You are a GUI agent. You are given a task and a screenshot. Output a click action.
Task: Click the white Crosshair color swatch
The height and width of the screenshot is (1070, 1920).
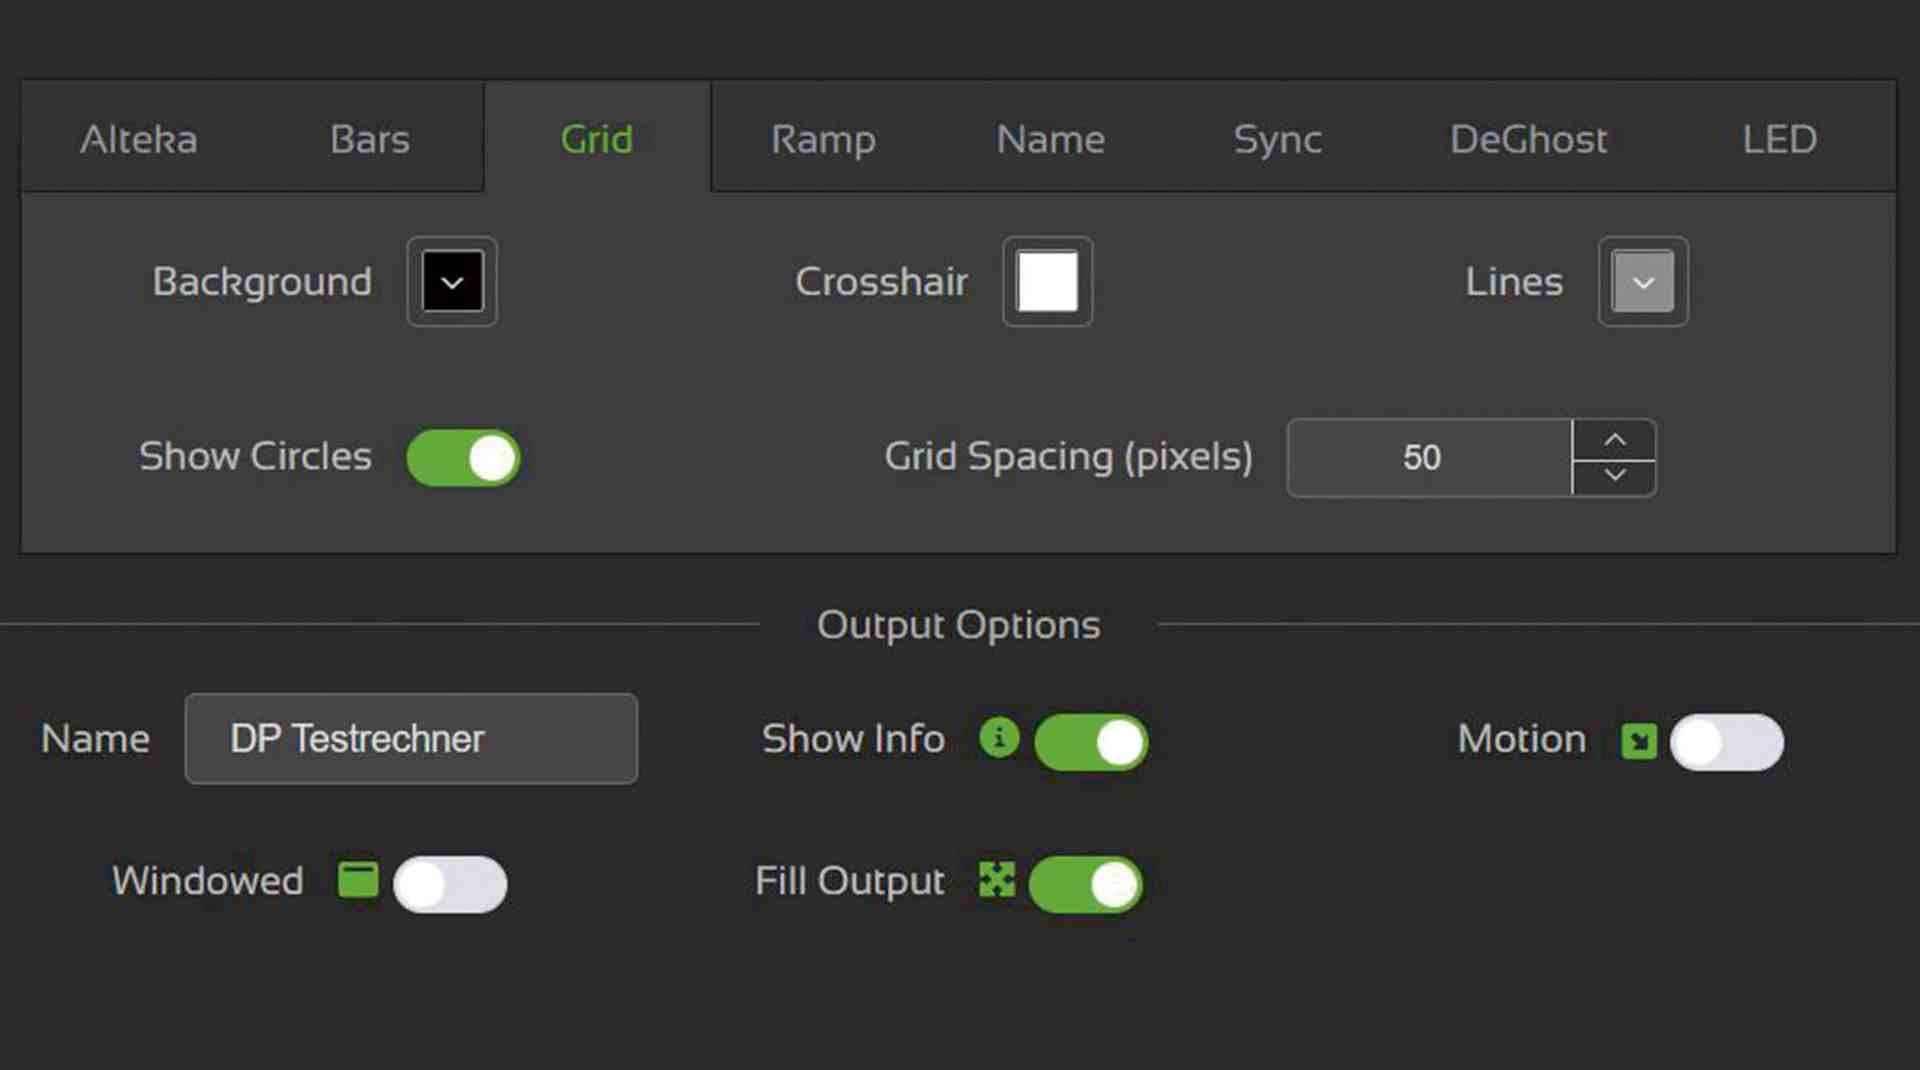pyautogui.click(x=1046, y=281)
